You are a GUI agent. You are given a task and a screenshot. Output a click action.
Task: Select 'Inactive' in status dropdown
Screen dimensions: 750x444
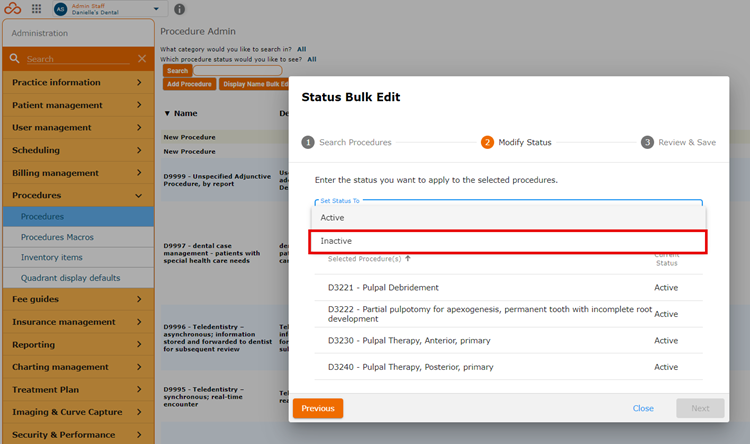(508, 241)
